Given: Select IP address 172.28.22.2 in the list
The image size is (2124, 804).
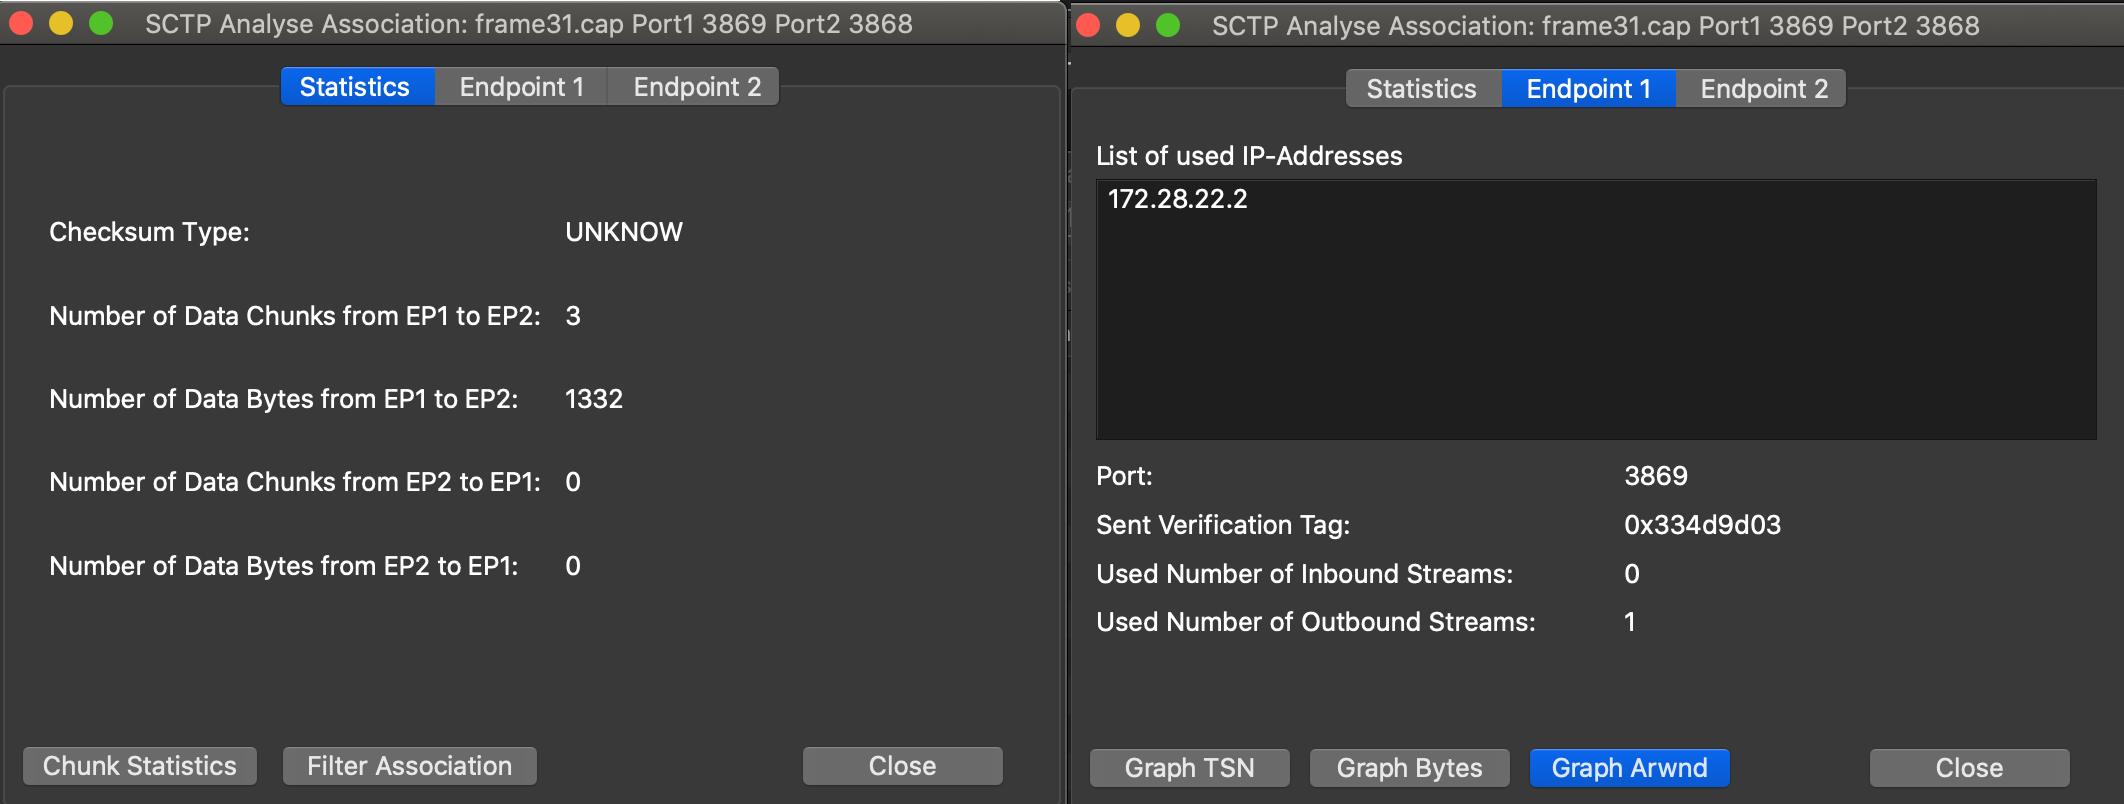Looking at the screenshot, I should click(1178, 199).
